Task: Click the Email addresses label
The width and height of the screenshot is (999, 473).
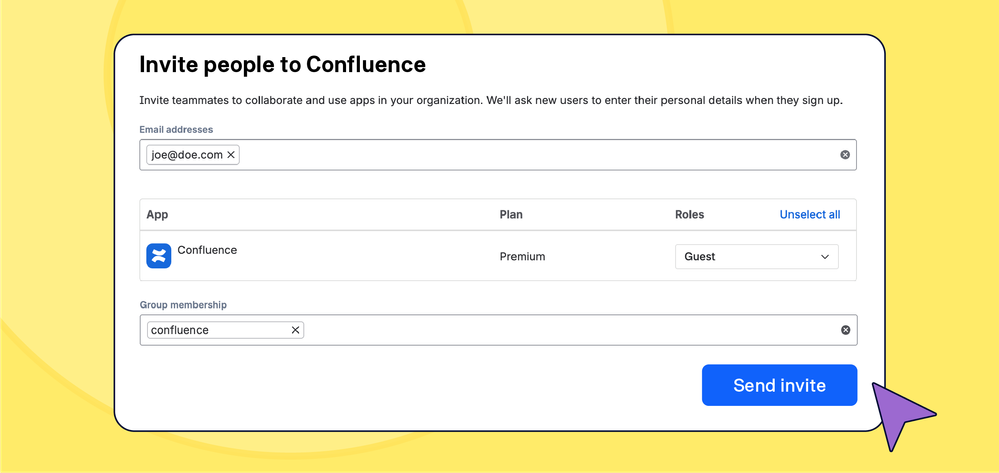Action: (x=176, y=129)
